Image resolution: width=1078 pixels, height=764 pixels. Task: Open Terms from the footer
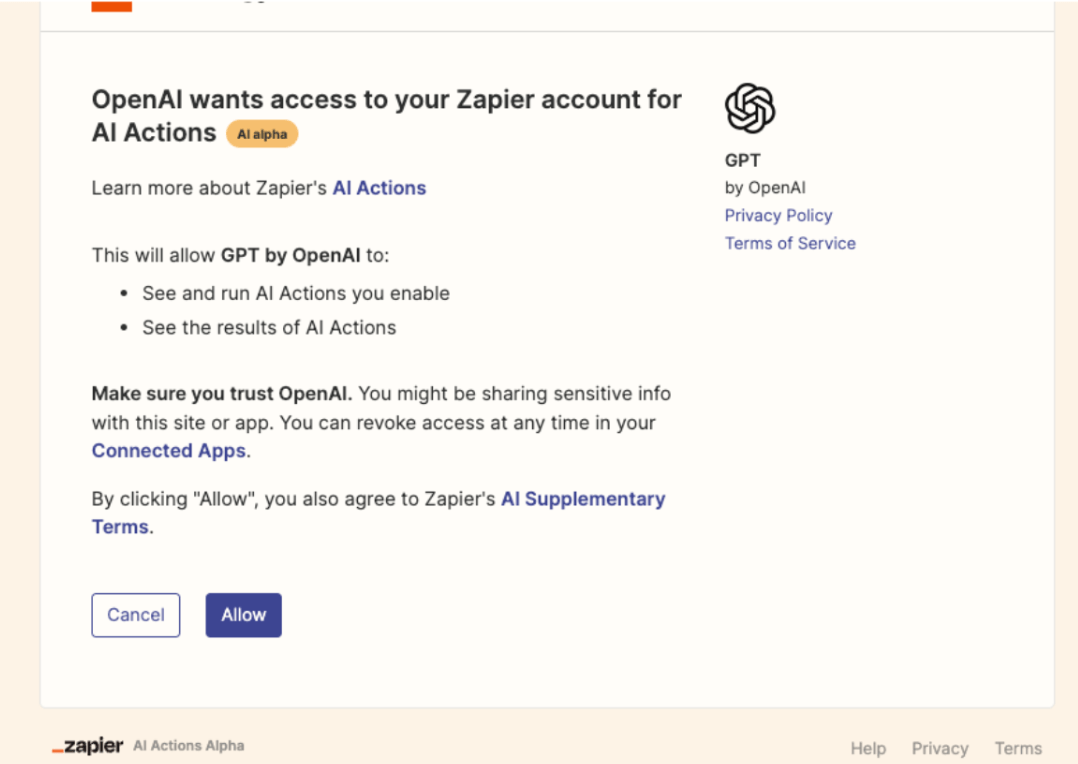(x=1017, y=747)
